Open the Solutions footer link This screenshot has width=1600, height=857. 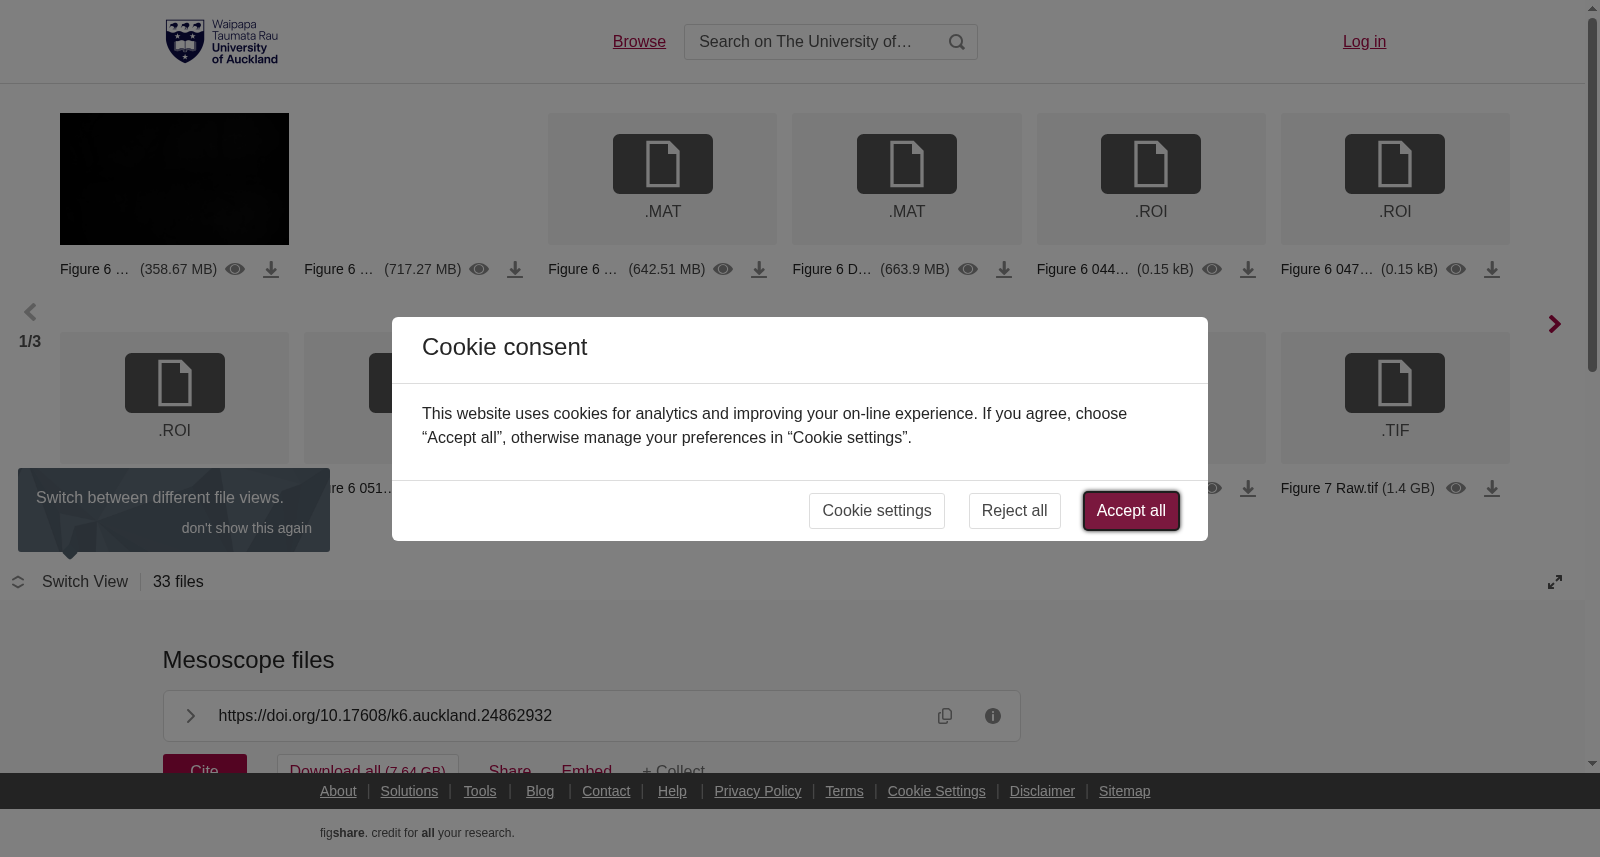point(409,791)
